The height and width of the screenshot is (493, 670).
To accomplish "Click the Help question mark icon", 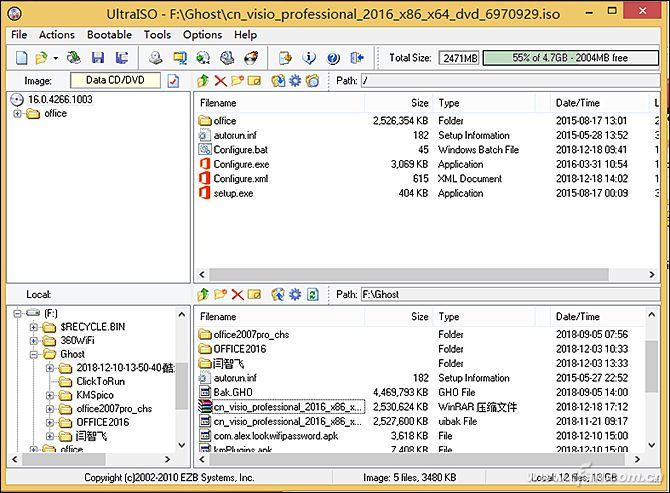I will pyautogui.click(x=333, y=58).
